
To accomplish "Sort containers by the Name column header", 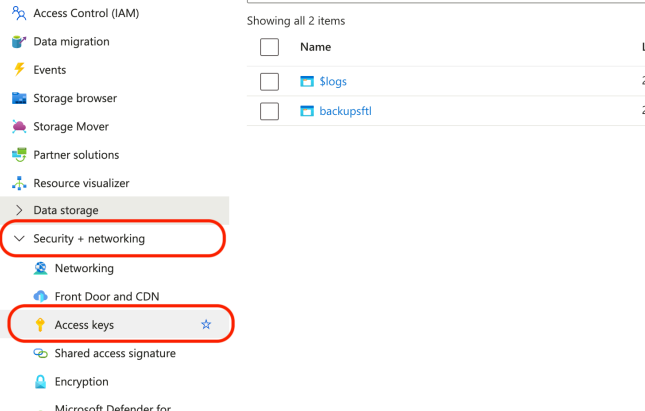I will (315, 47).
